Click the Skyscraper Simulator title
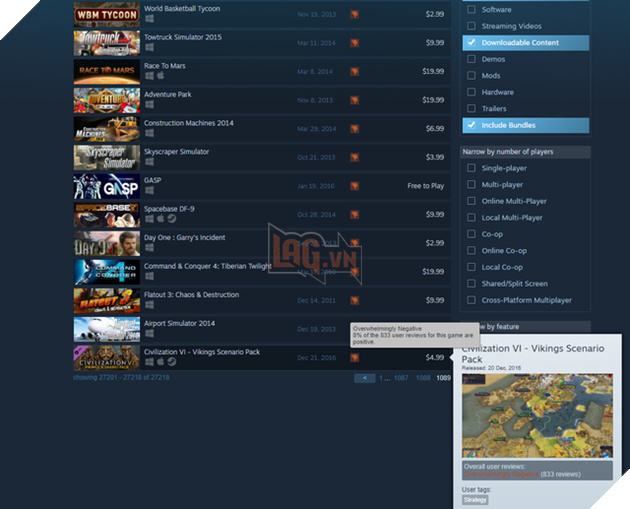The image size is (630, 509). (x=176, y=152)
